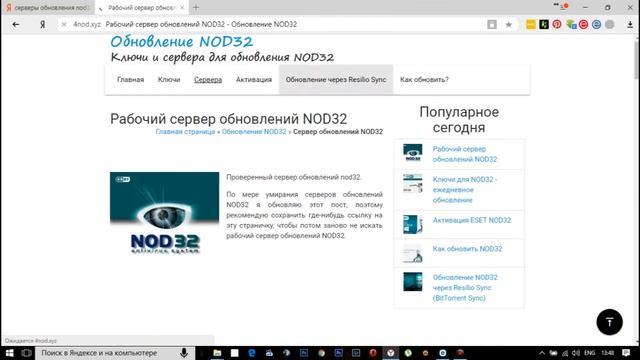Click the red 'e' extension icon
This screenshot has width=640, height=360.
(x=584, y=24)
